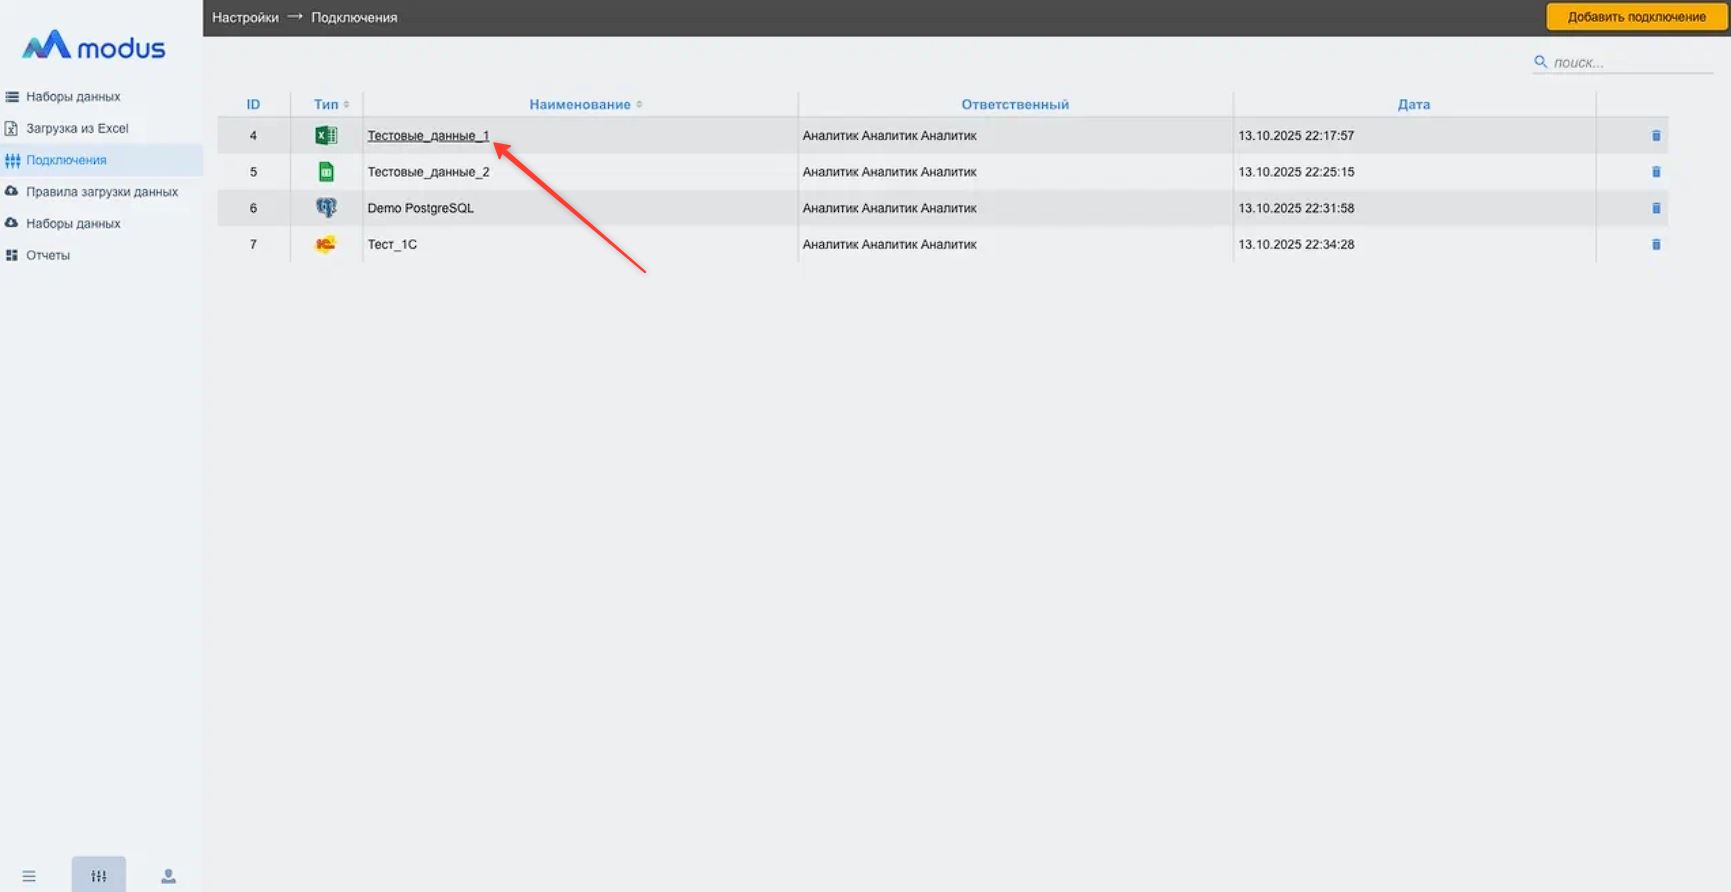Focus the поиск search field
1731x892 pixels.
1630,62
